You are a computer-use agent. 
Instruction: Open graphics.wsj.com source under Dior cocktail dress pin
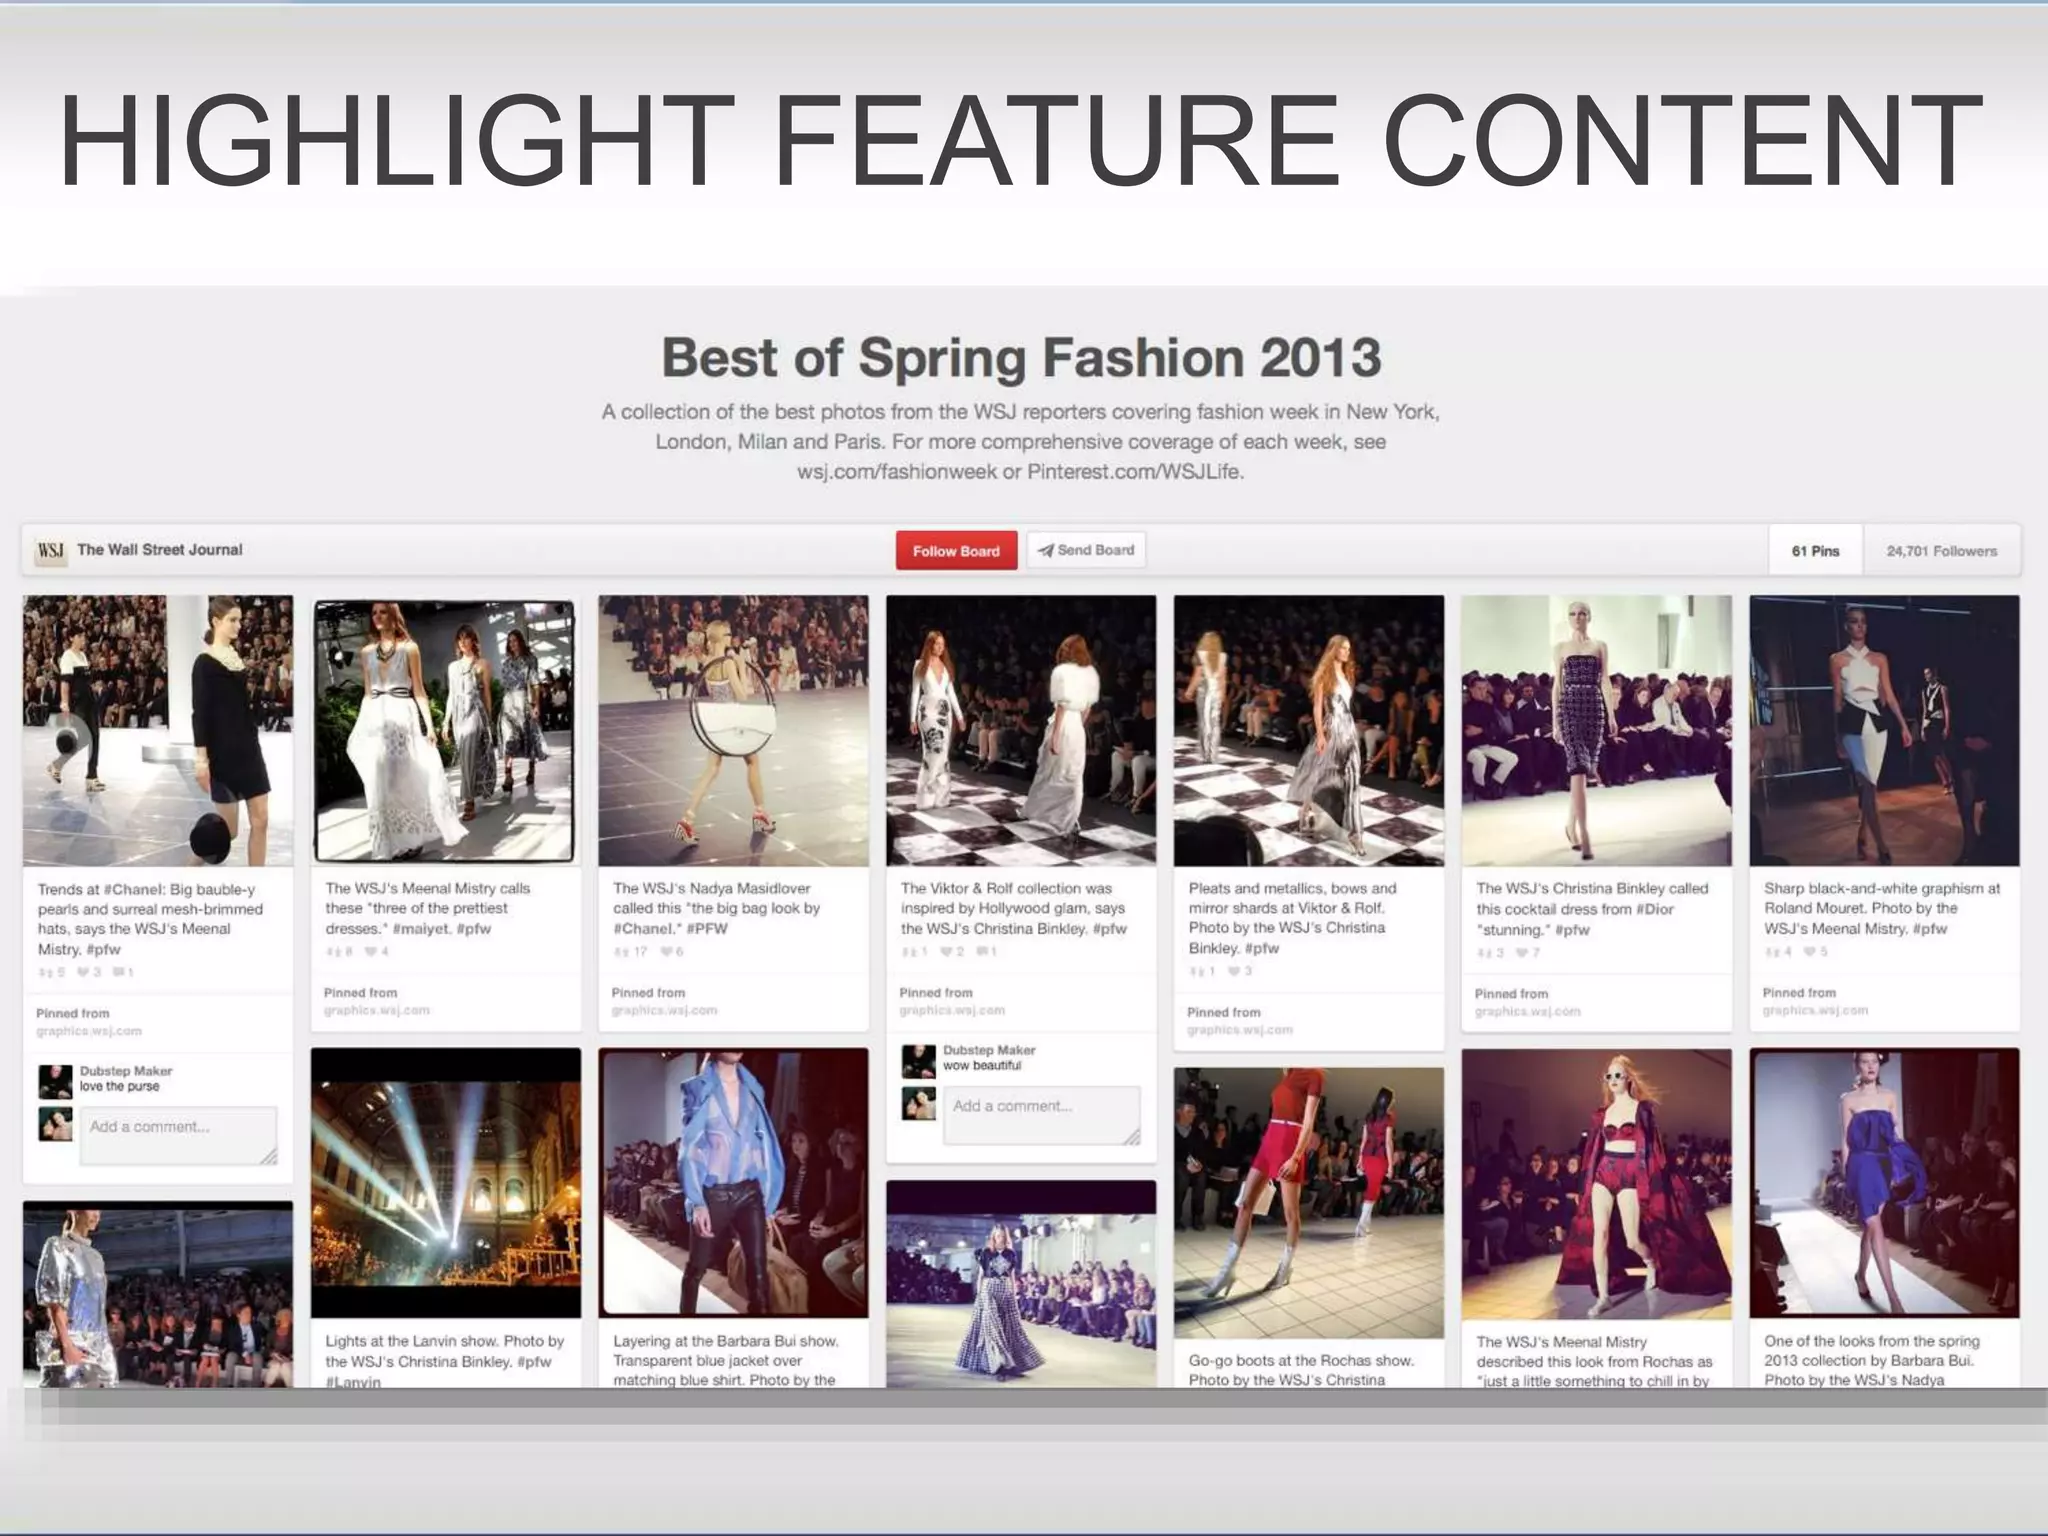[1528, 1012]
